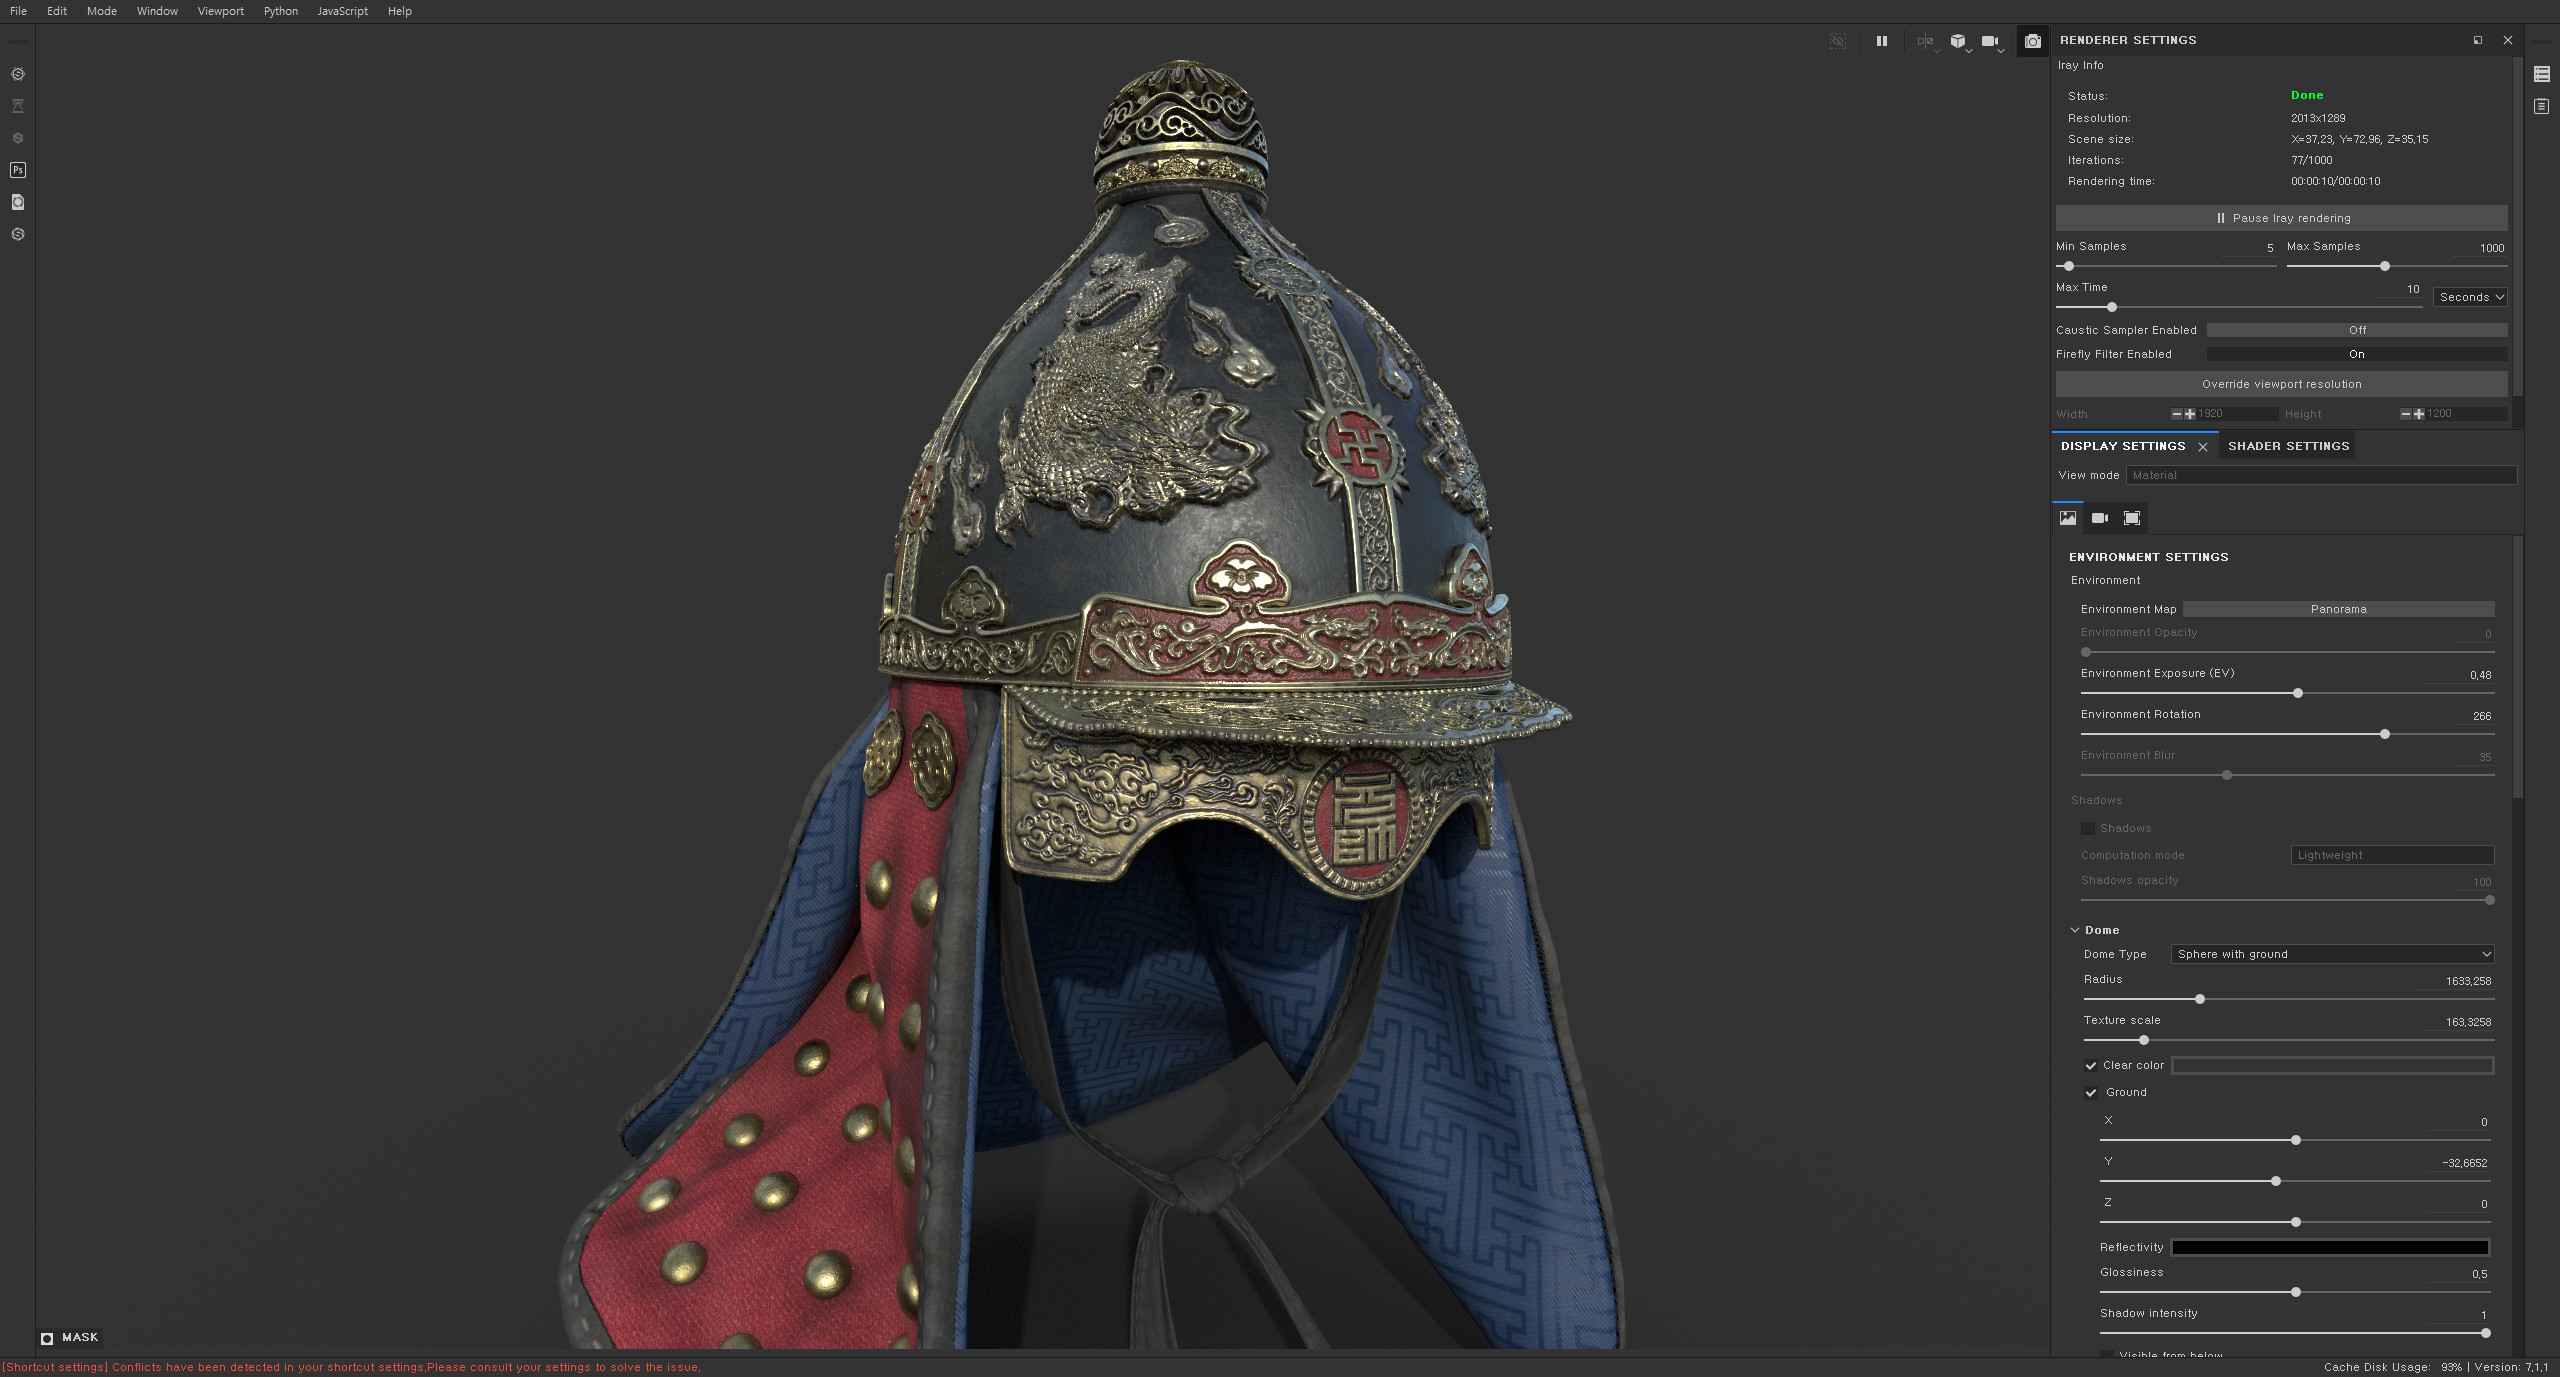Screen dimensions: 2560x1377
Task: Click the Photoshop export icon in left sidebar
Action: (17, 170)
